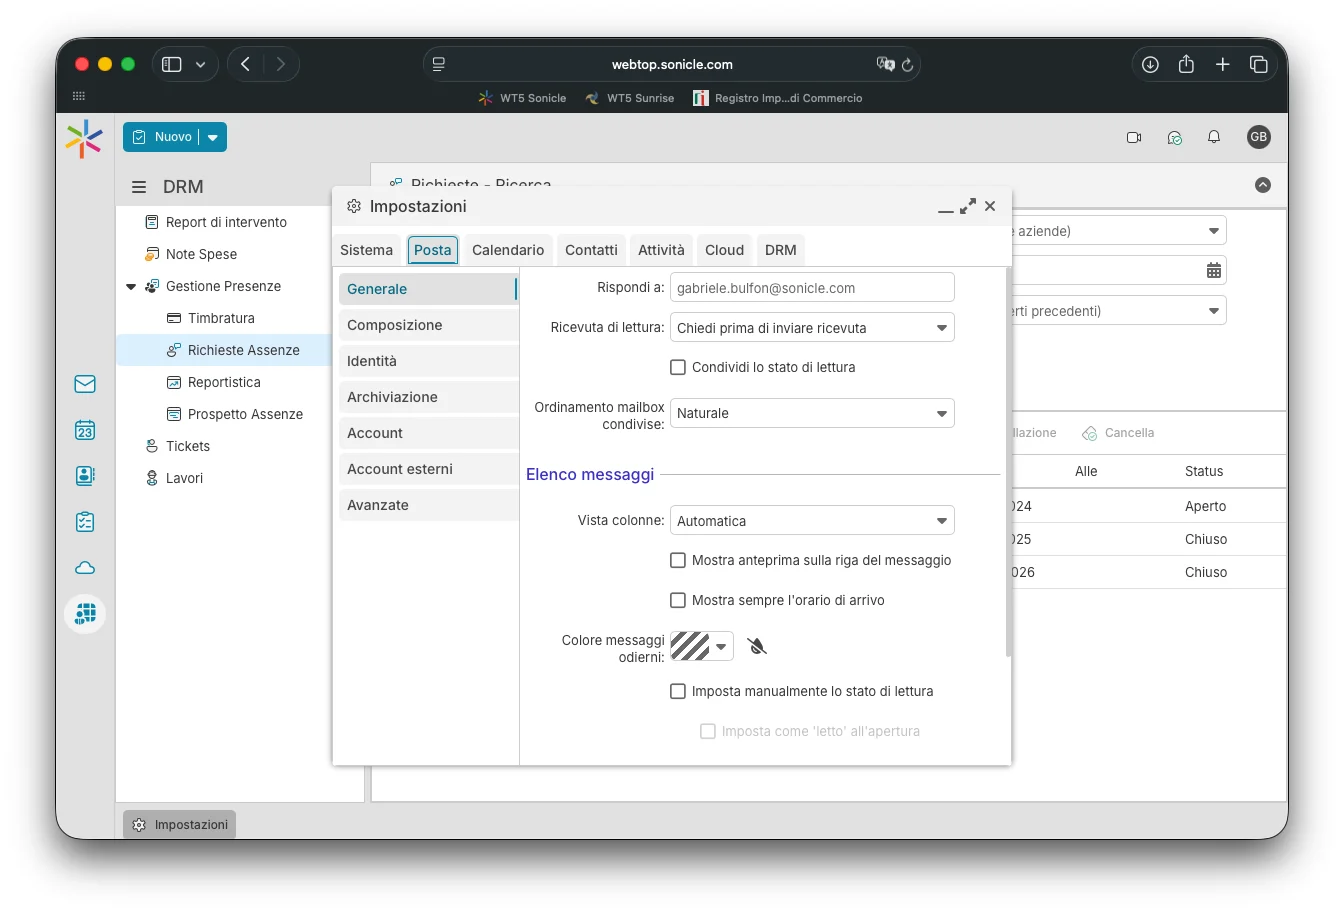Image resolution: width=1344 pixels, height=913 pixels.
Task: Click the video camera meeting icon
Action: click(x=1134, y=137)
